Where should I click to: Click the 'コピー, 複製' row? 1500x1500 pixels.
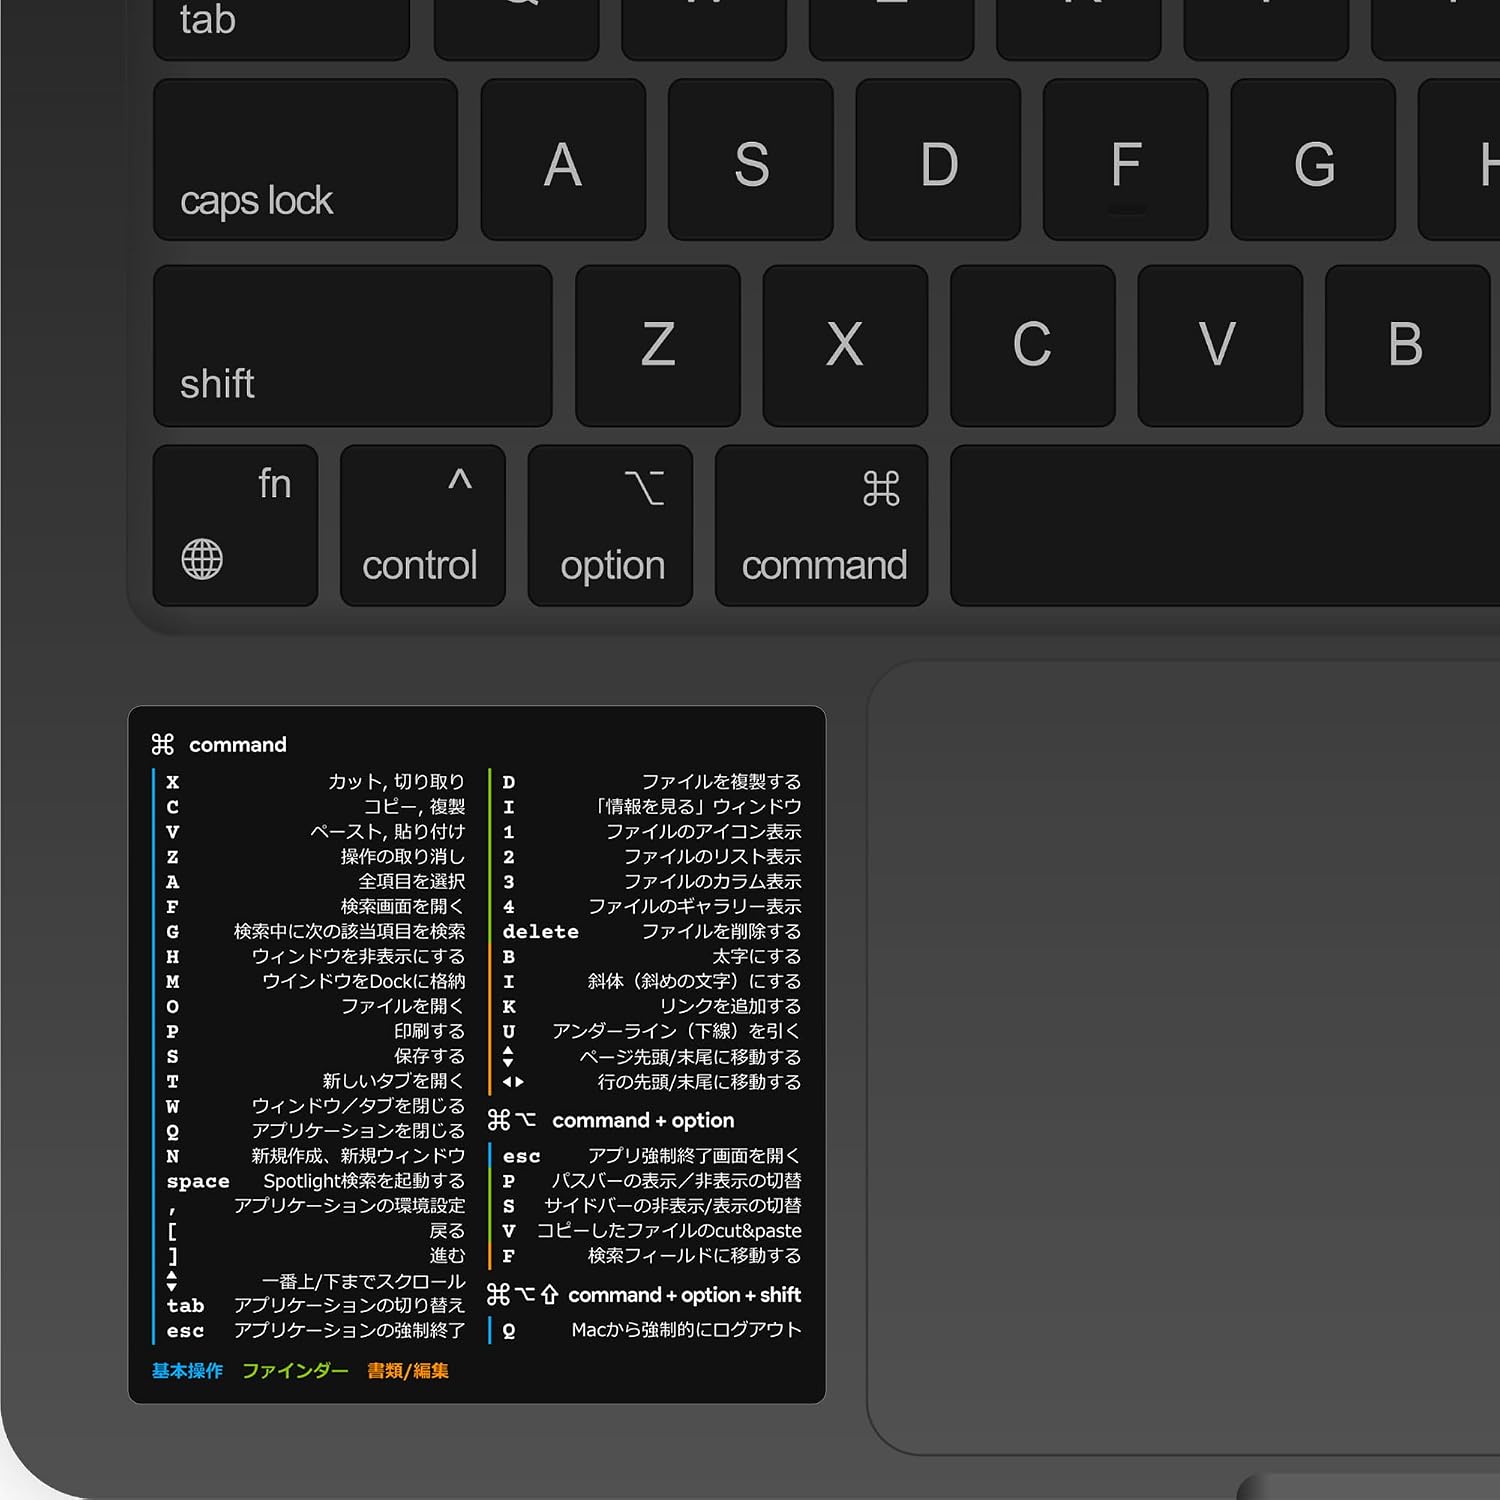tap(315, 807)
